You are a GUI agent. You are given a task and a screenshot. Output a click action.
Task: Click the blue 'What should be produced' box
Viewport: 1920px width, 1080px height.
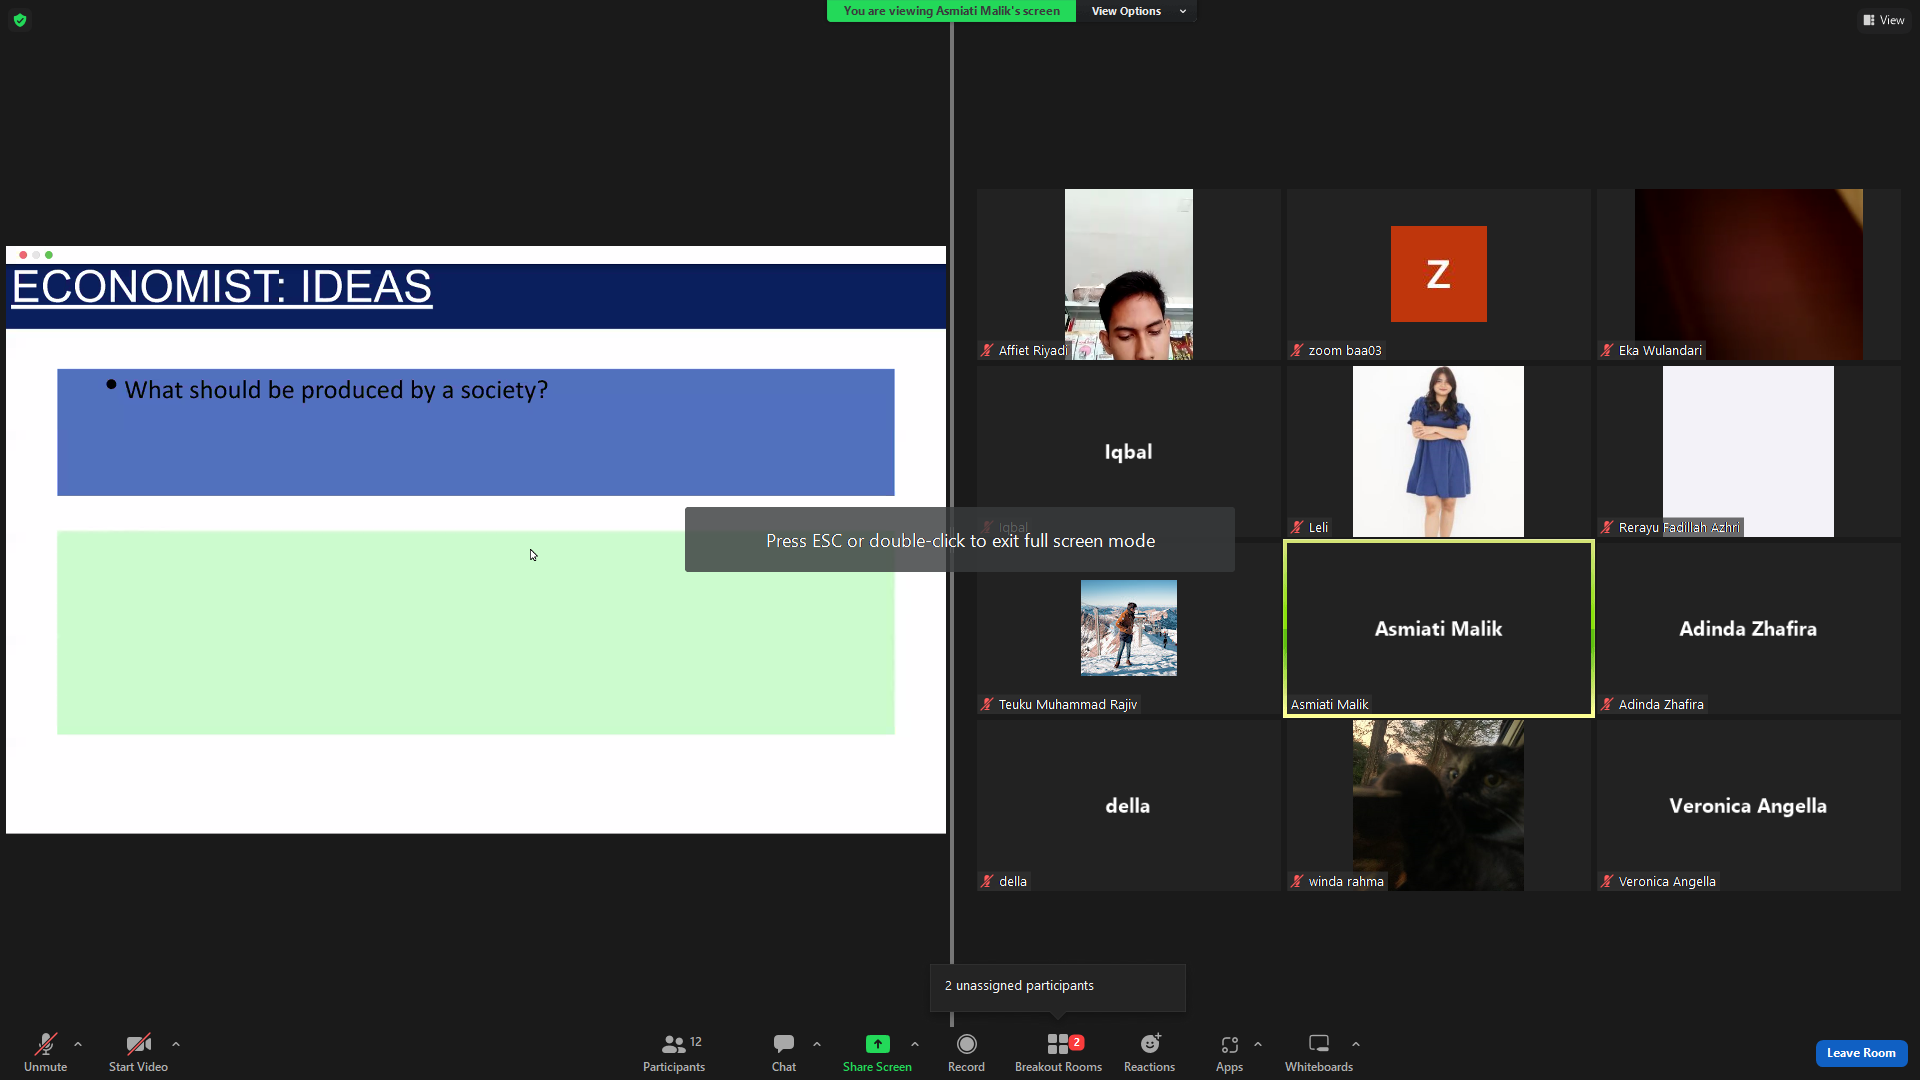(x=476, y=432)
